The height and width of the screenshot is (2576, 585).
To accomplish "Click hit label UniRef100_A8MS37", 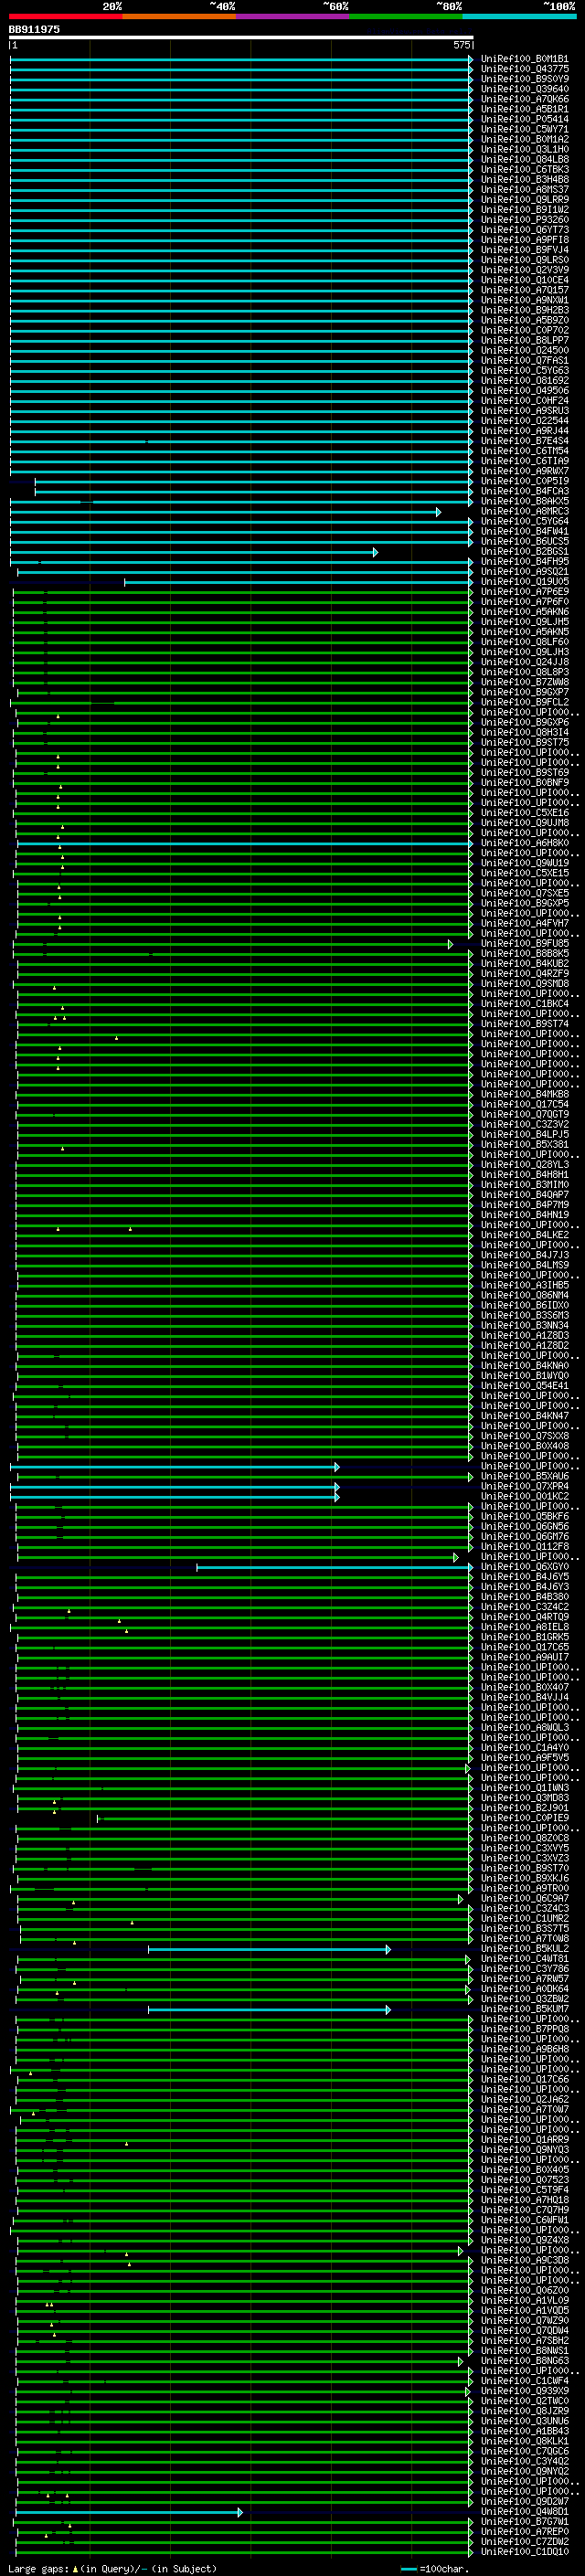I will tap(525, 190).
